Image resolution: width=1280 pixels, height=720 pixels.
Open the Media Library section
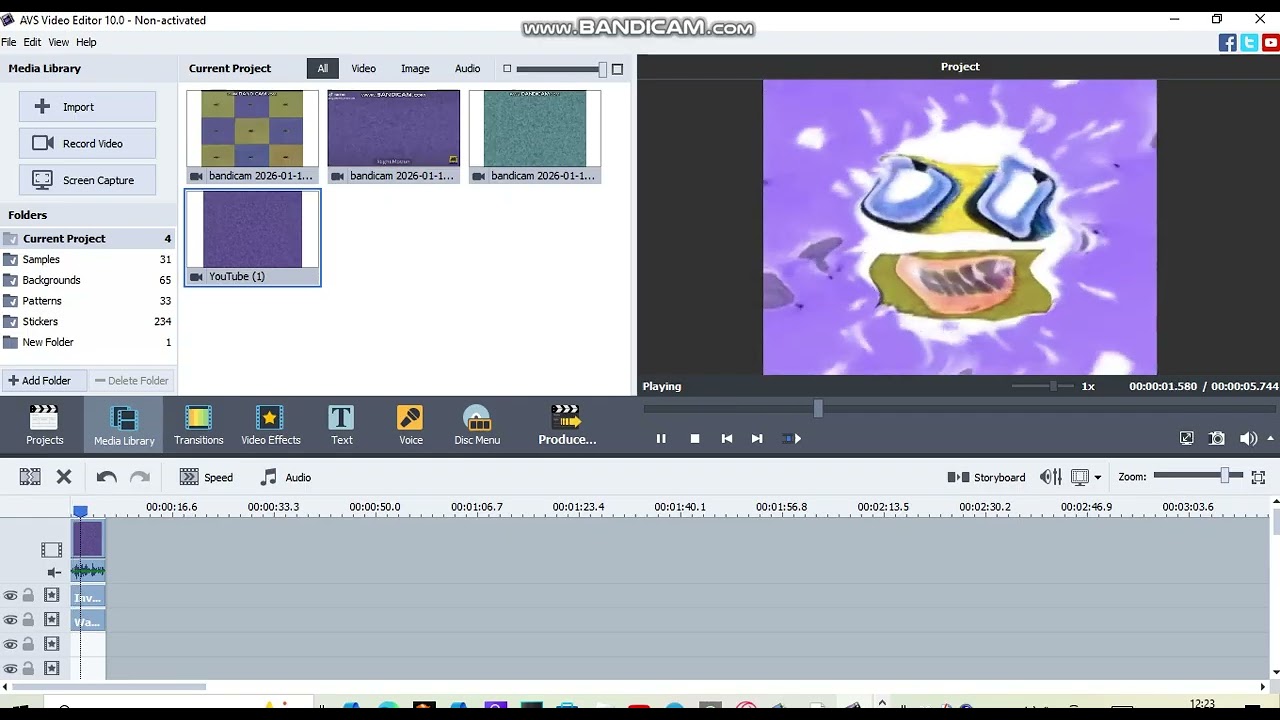[x=124, y=425]
